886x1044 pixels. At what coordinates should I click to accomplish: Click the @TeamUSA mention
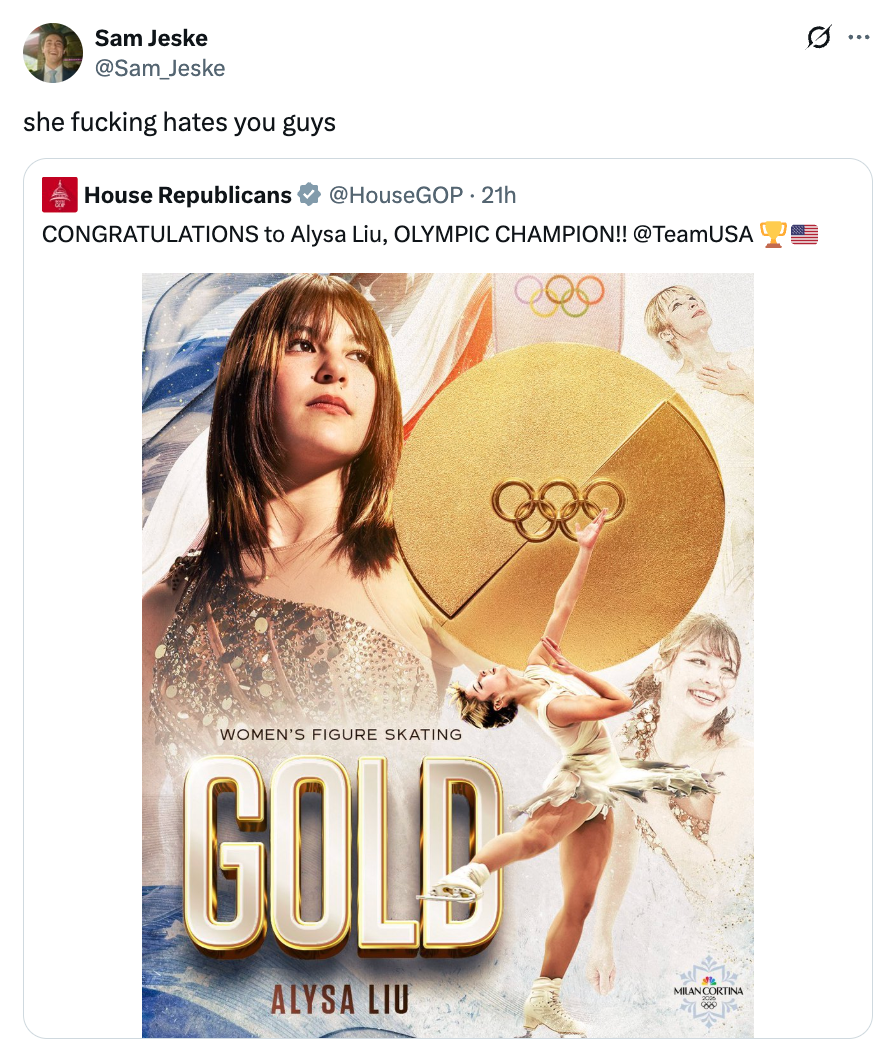click(x=692, y=234)
